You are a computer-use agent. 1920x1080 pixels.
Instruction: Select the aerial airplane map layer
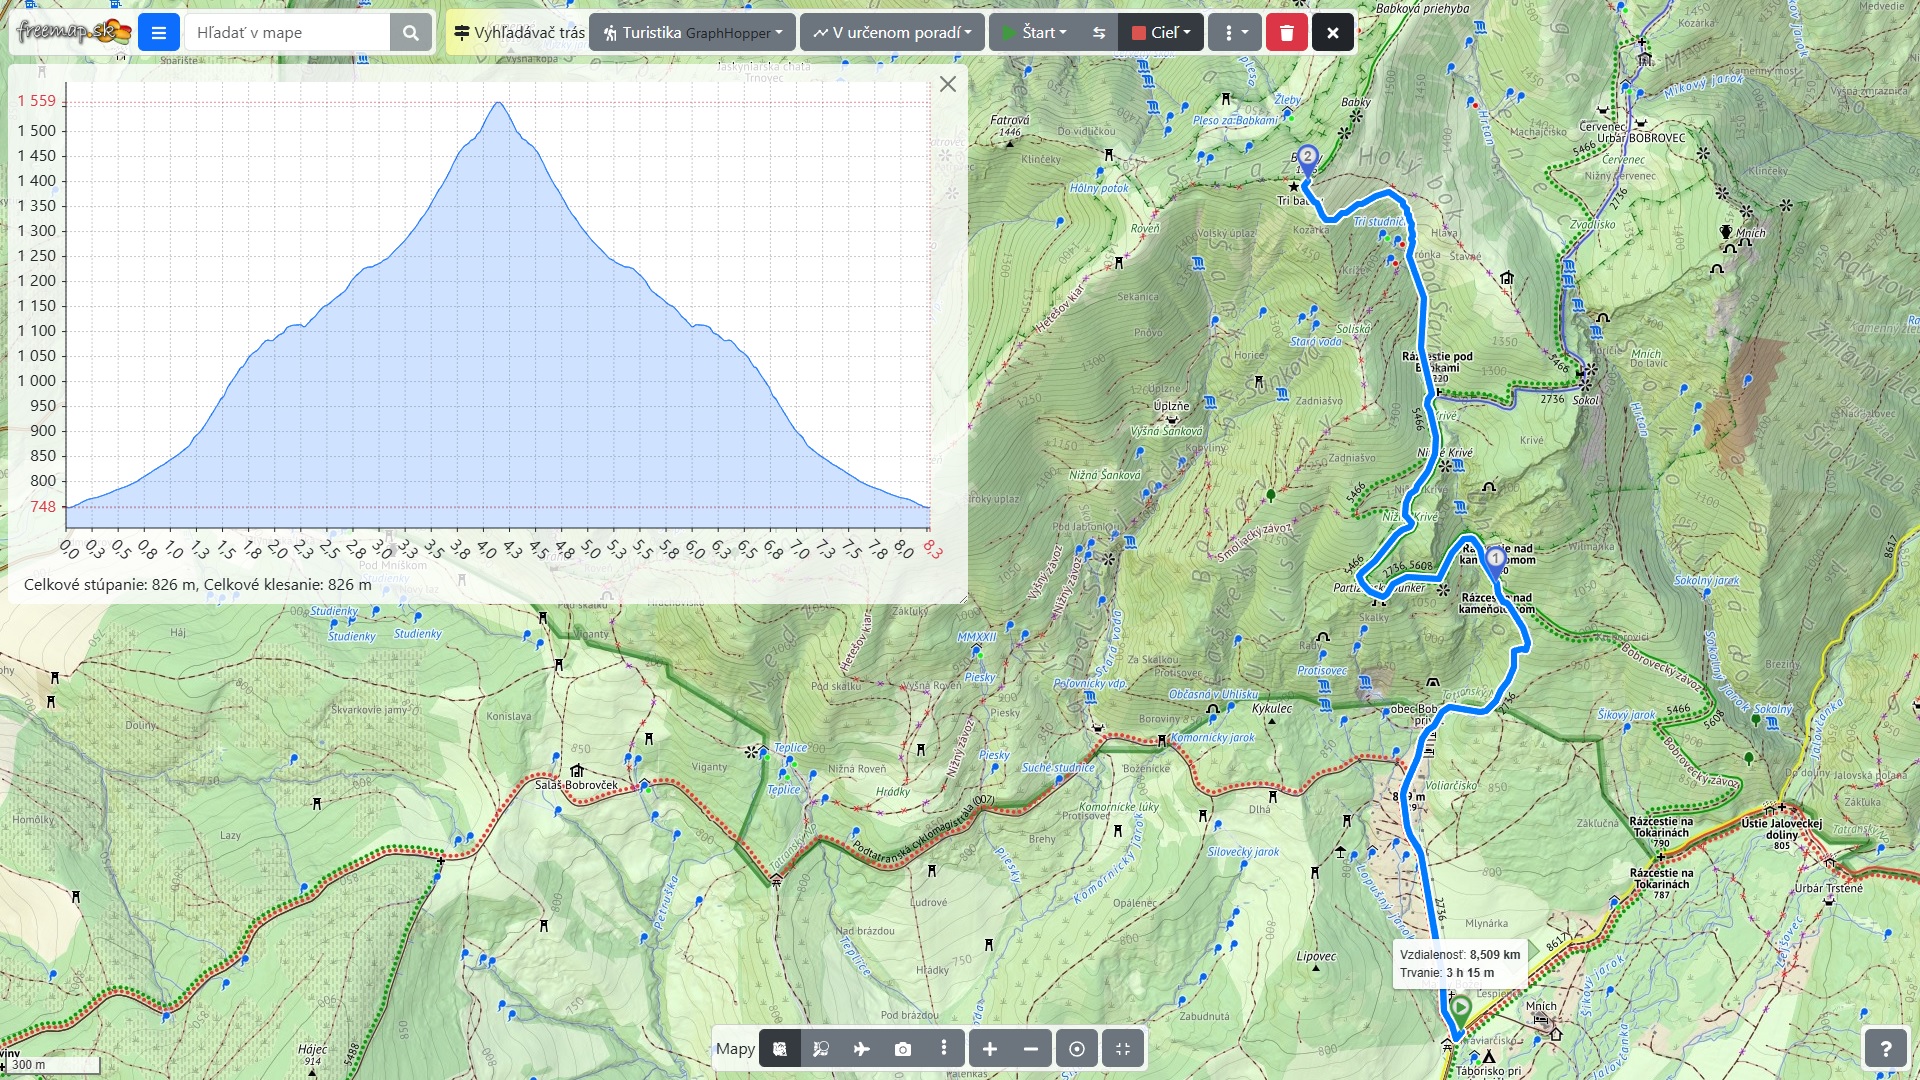click(861, 1049)
